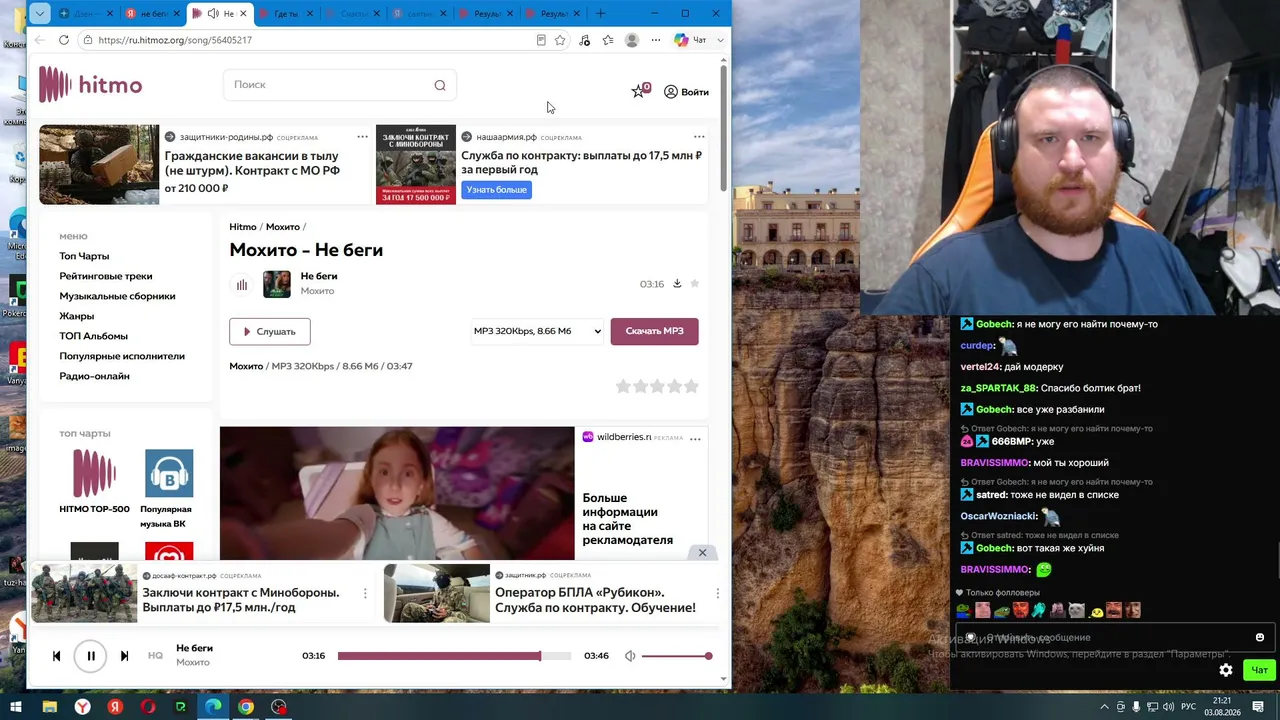This screenshot has height=720, width=1280.
Task: Open a new browser tab
Action: 600,14
